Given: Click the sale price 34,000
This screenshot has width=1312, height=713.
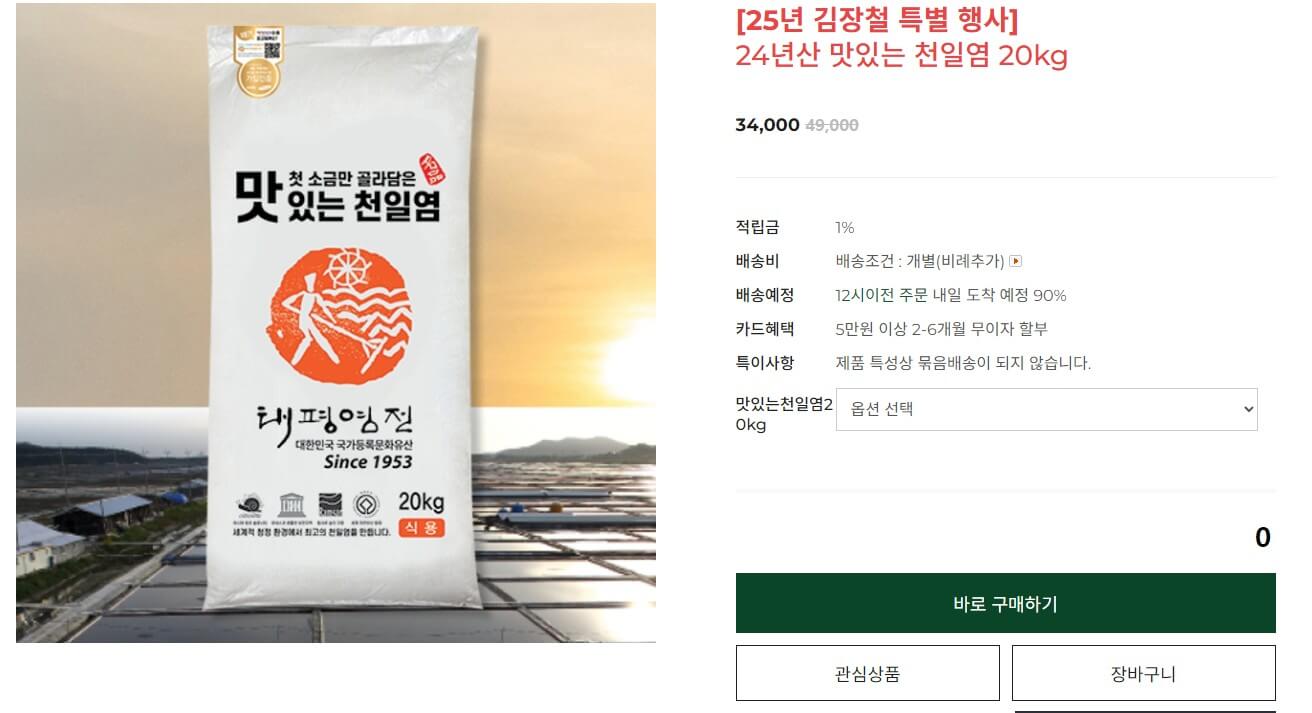Looking at the screenshot, I should pos(767,125).
